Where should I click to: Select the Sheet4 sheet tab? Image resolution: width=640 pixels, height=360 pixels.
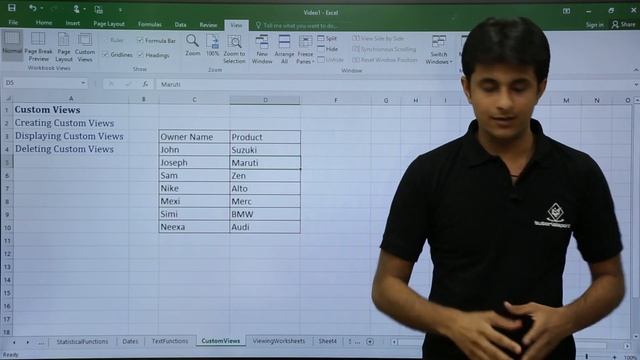tap(328, 341)
